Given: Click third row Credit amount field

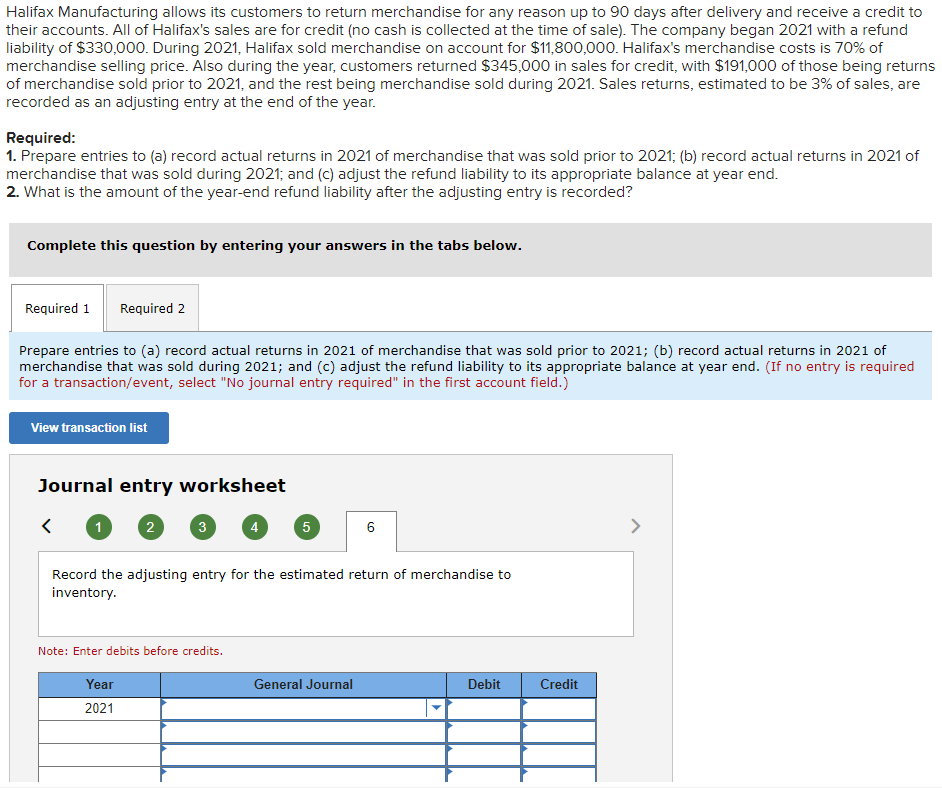Looking at the screenshot, I should [559, 754].
